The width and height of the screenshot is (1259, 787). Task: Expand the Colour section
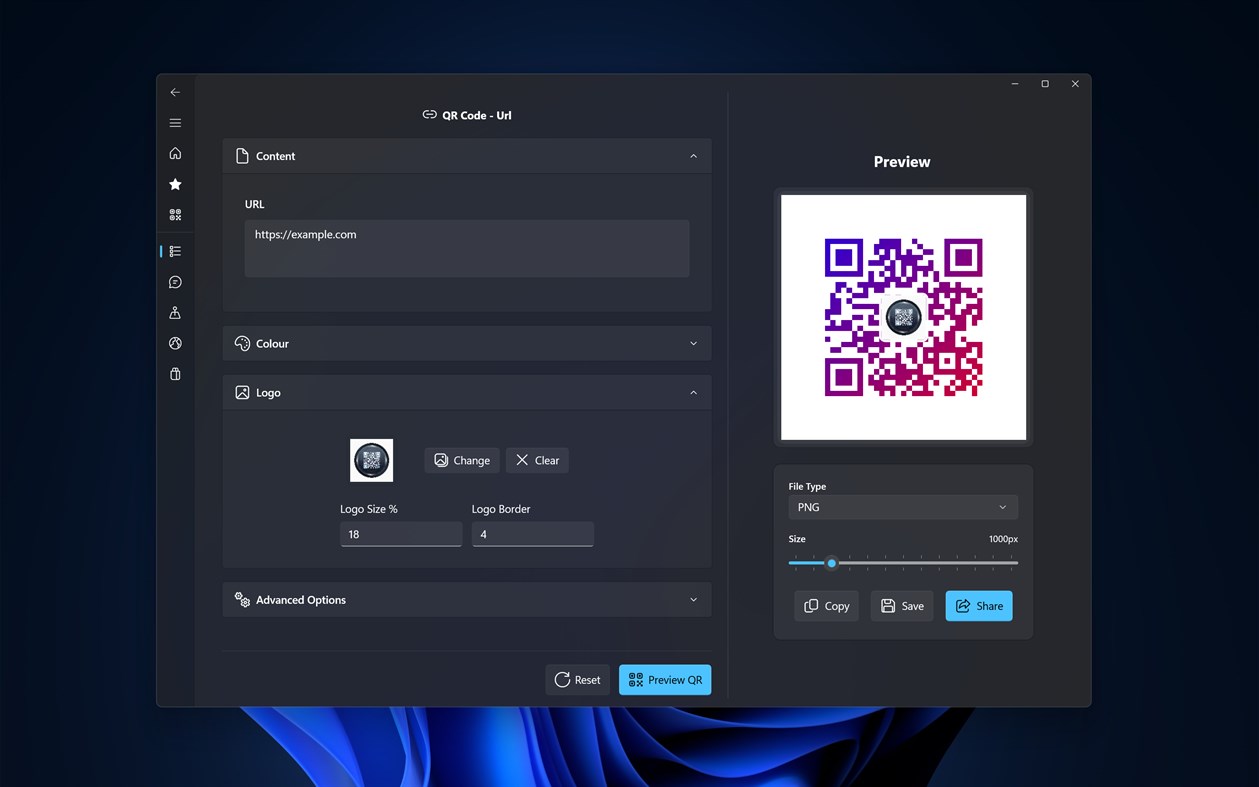click(694, 343)
